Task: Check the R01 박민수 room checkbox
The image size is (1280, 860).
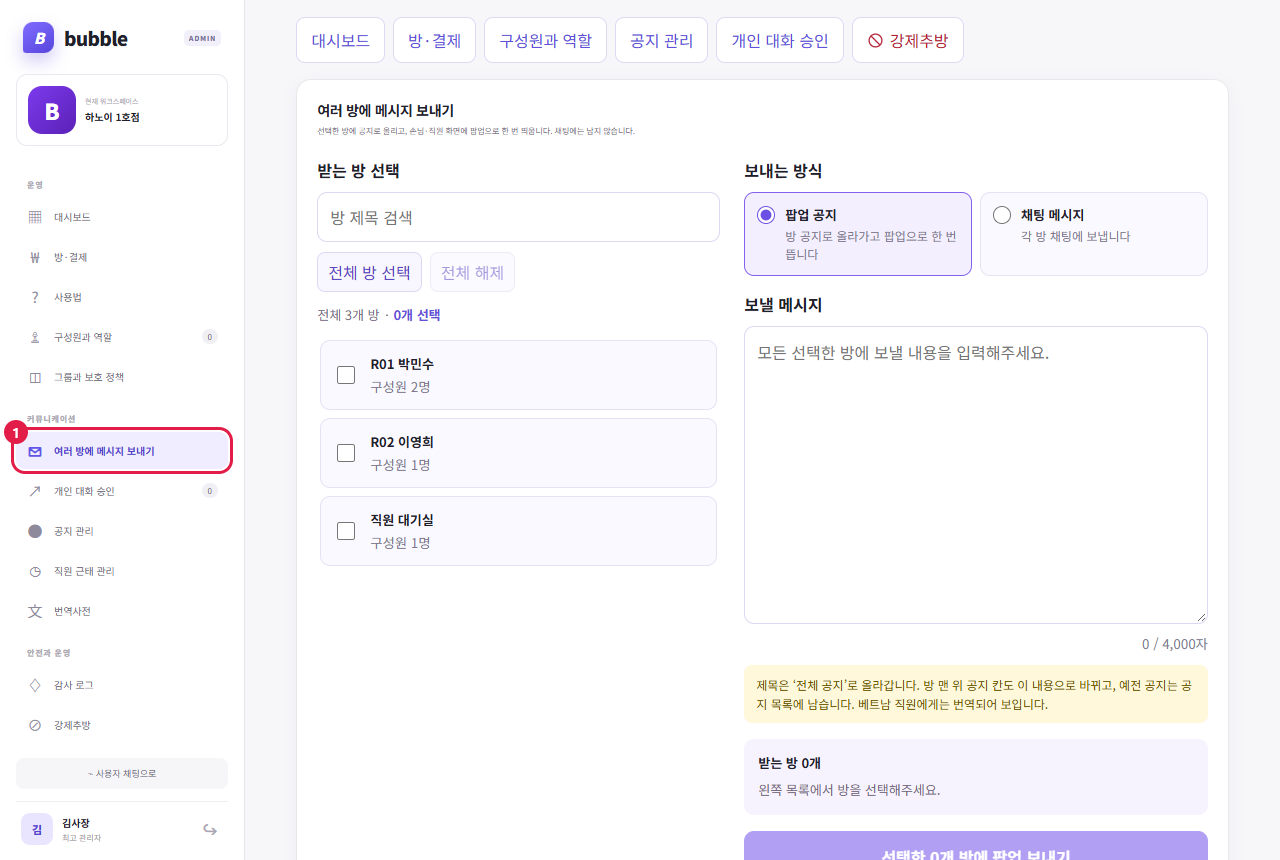Action: pyautogui.click(x=346, y=375)
